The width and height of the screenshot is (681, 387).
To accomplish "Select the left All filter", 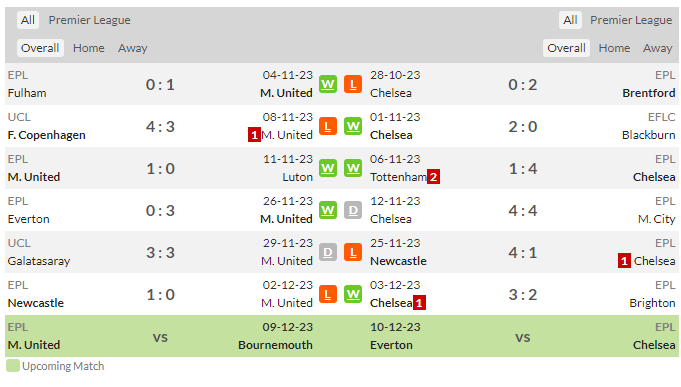I will pos(28,20).
